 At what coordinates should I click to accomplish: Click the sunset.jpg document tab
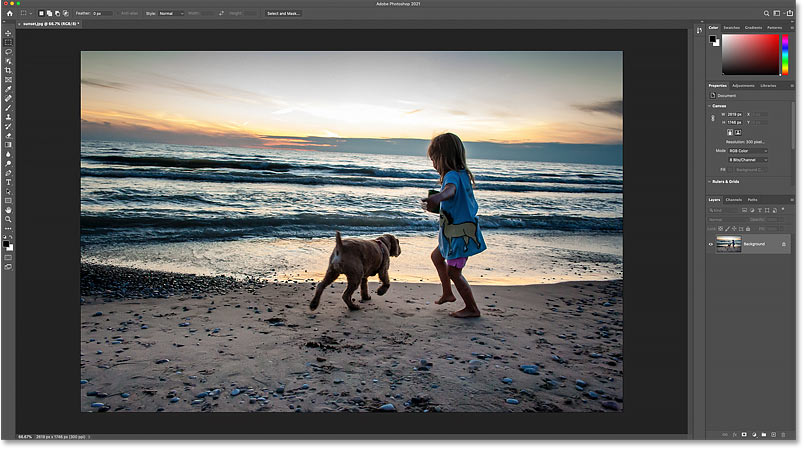pyautogui.click(x=50, y=24)
